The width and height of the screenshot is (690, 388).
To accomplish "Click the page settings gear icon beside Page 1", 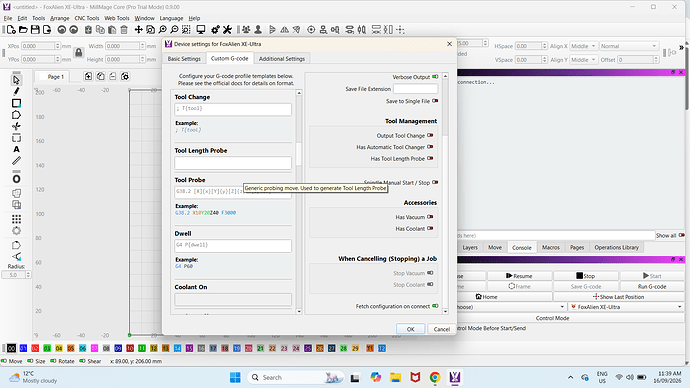I will coord(125,77).
